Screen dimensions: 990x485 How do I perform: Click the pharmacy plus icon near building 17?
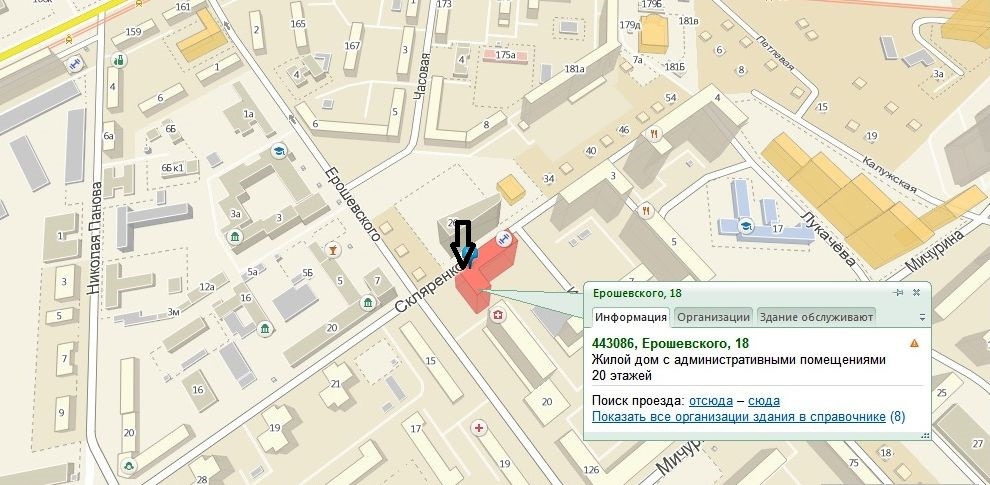[479, 429]
